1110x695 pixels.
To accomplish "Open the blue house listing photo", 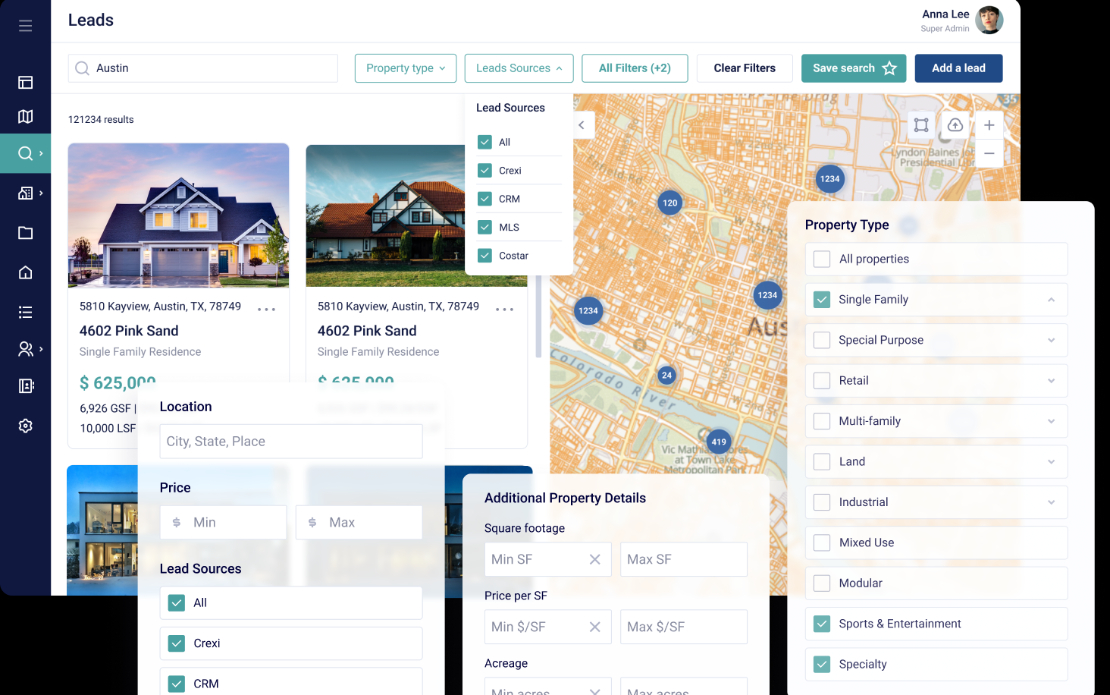I will tap(178, 215).
